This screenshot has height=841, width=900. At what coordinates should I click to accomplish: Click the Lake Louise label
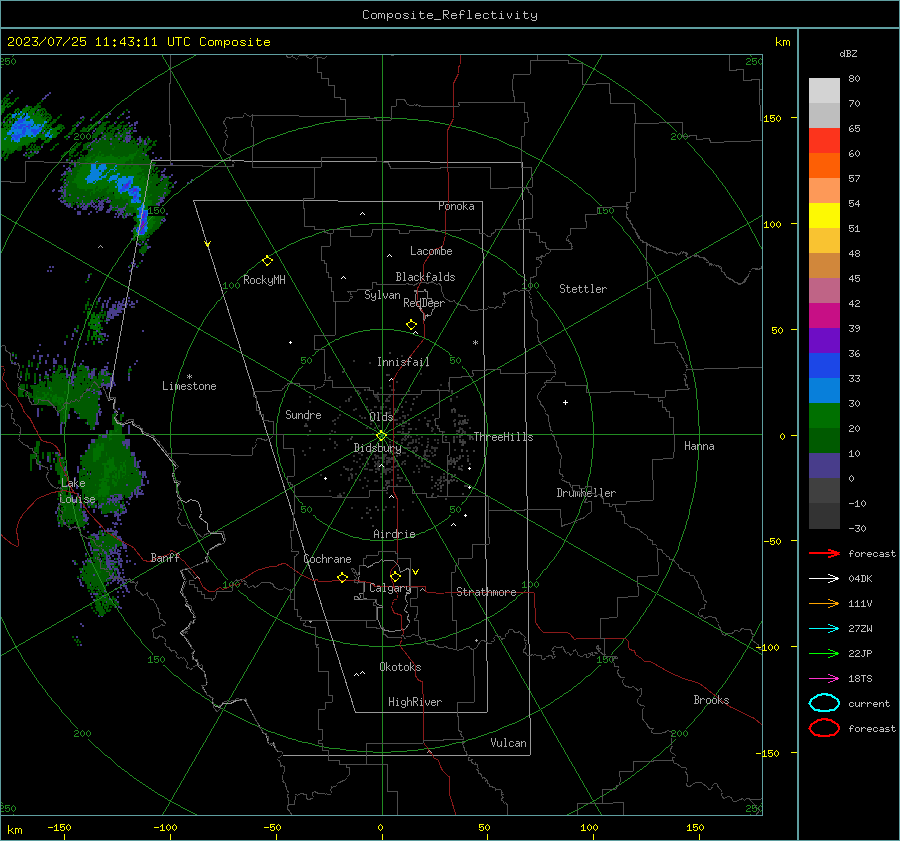point(77,491)
